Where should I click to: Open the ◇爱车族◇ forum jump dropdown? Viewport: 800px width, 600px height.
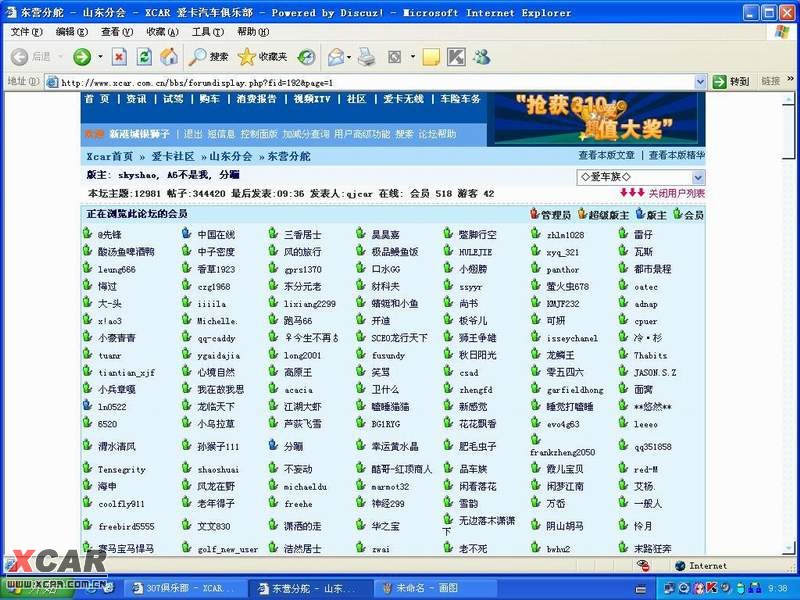pyautogui.click(x=698, y=178)
